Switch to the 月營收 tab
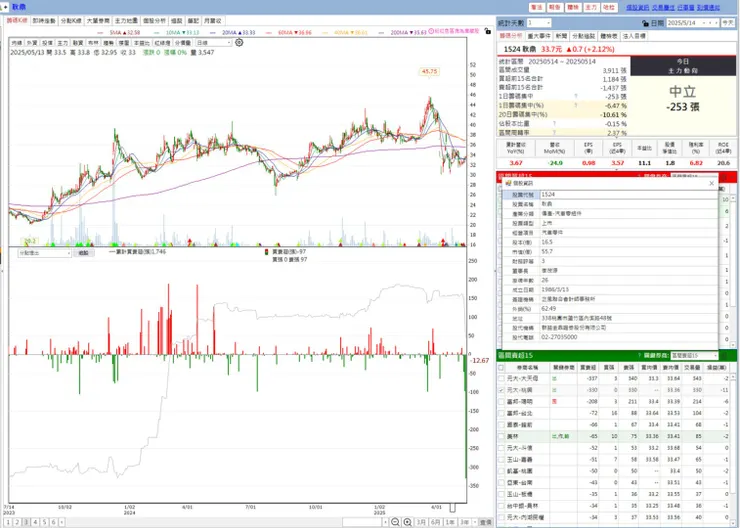Viewport: 740px width, 528px height. click(212, 21)
